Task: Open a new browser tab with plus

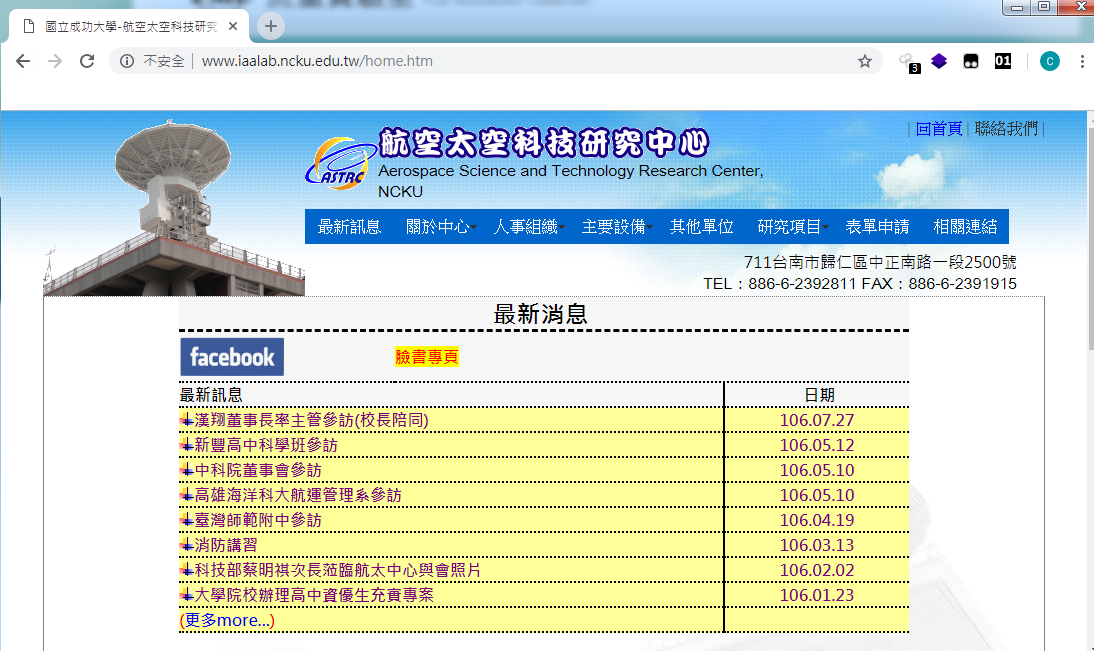Action: click(271, 27)
